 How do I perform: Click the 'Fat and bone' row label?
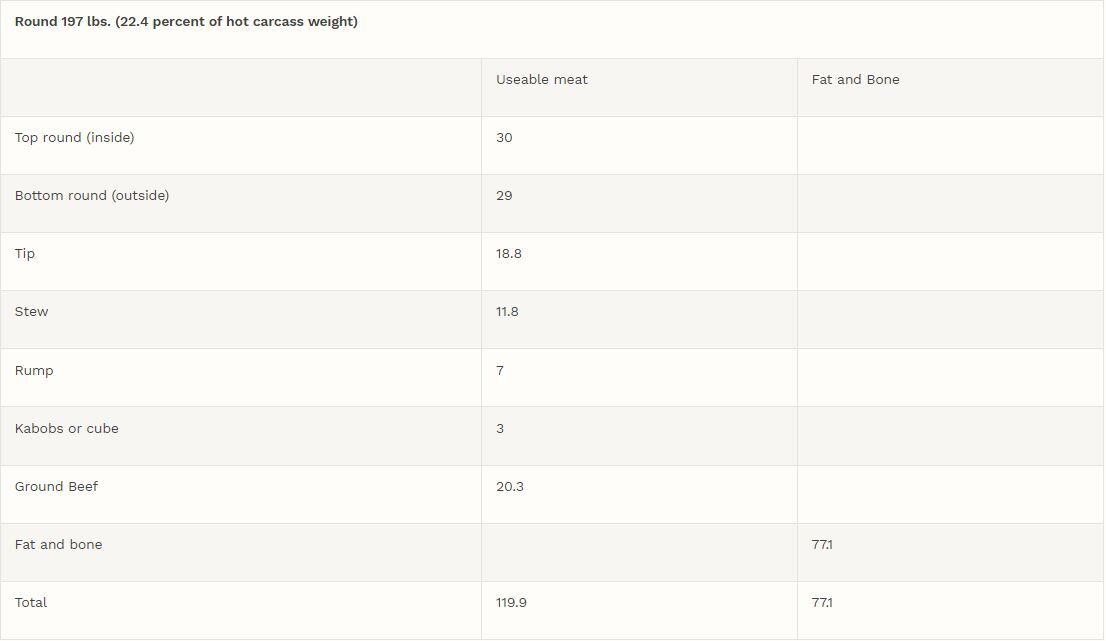point(58,545)
